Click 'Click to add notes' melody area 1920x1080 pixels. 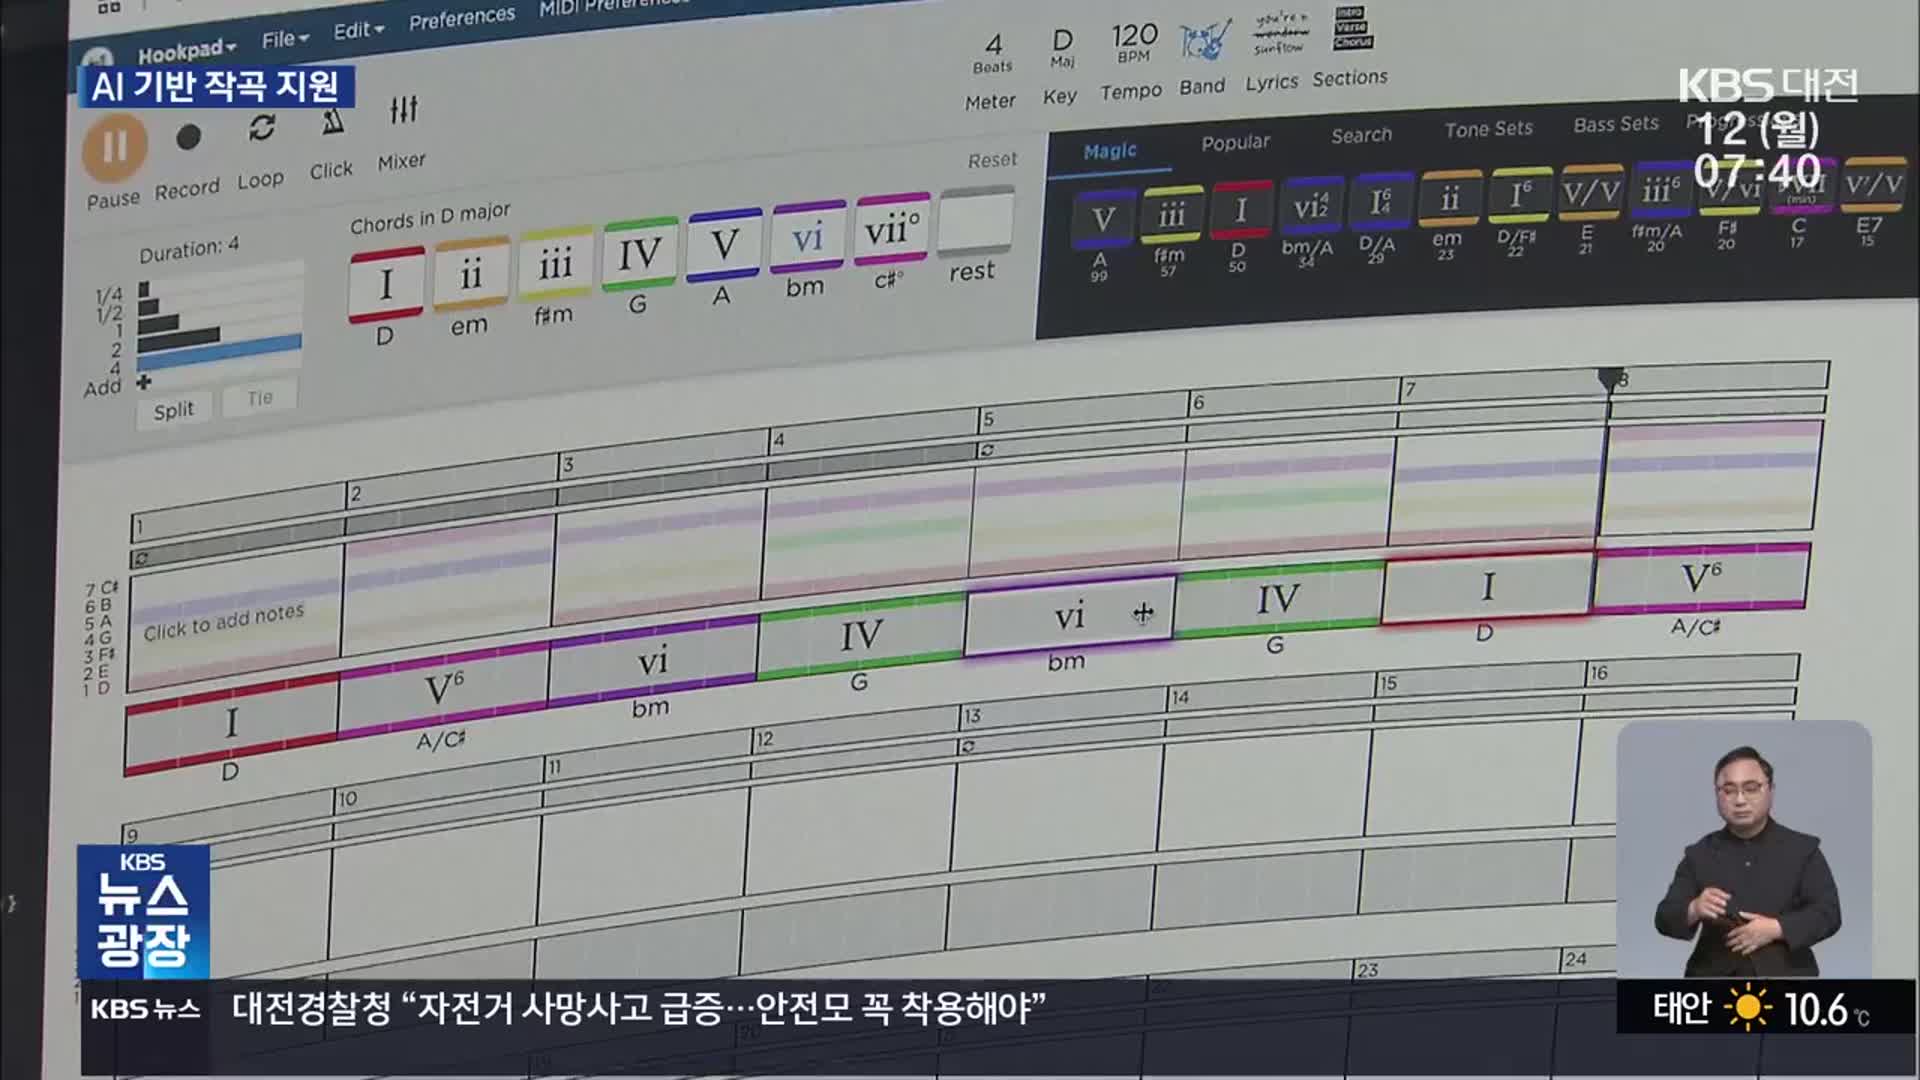pyautogui.click(x=223, y=620)
